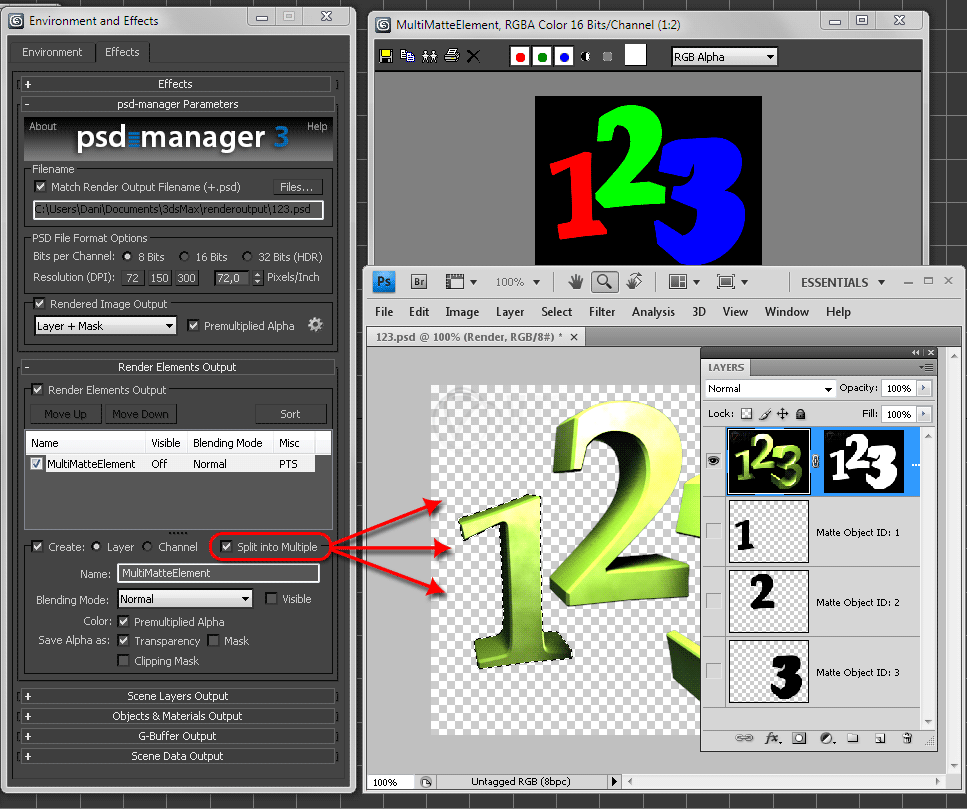This screenshot has width=967, height=809.
Task: Click the print image icon in render window
Action: tap(451, 56)
